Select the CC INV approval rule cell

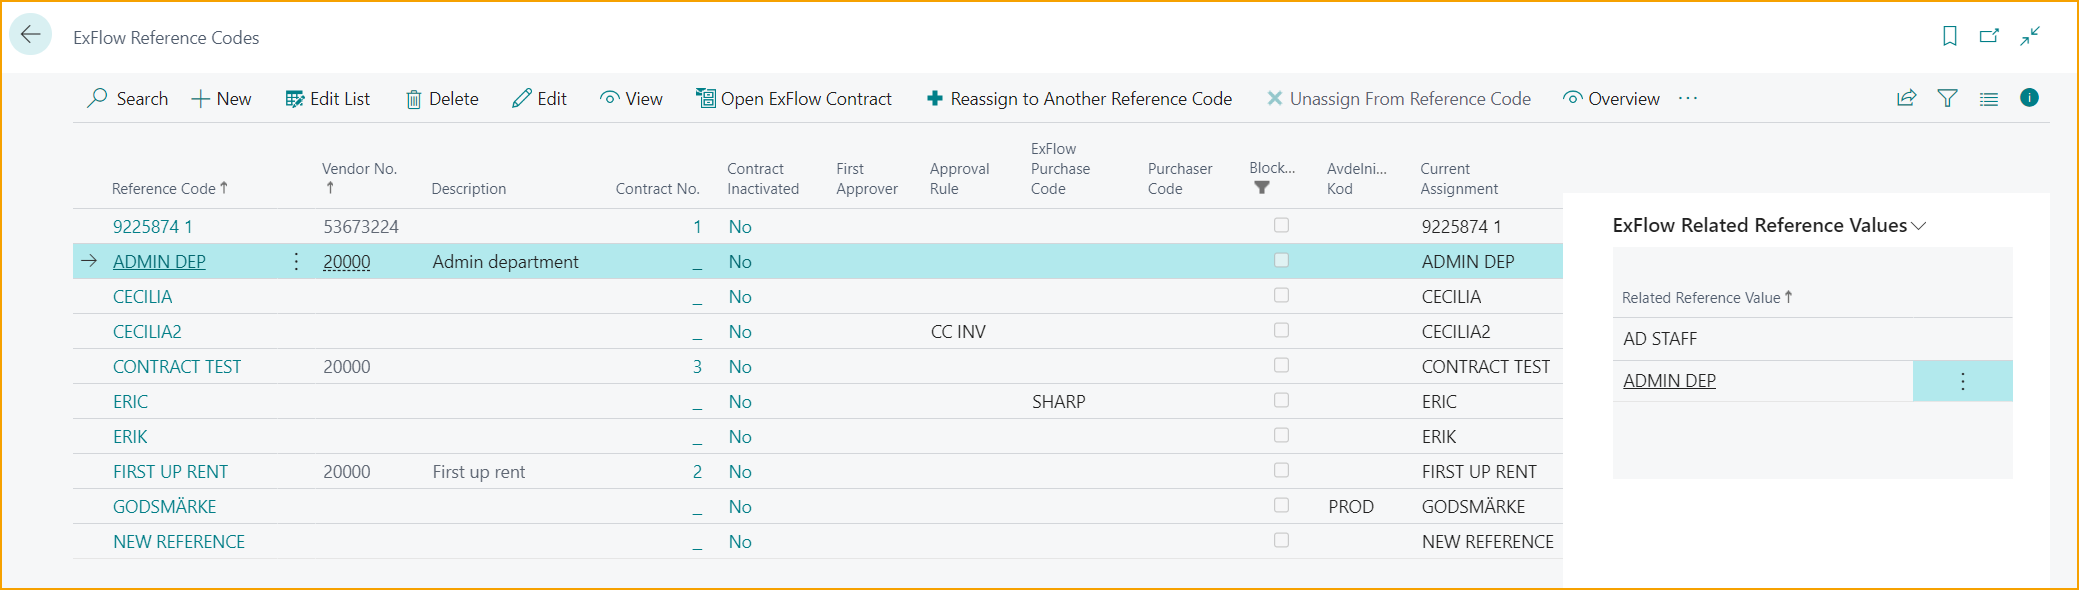click(x=958, y=332)
